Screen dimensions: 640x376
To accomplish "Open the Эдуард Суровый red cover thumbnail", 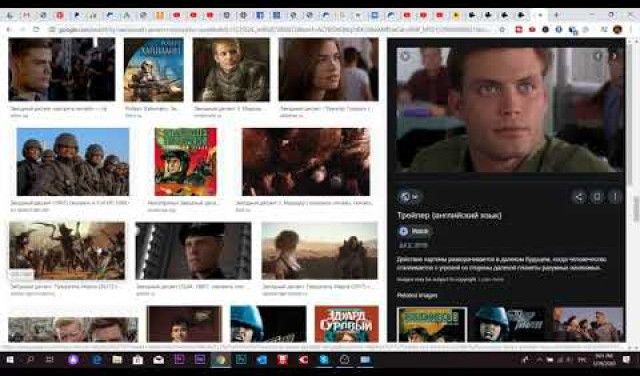I will click(x=347, y=324).
